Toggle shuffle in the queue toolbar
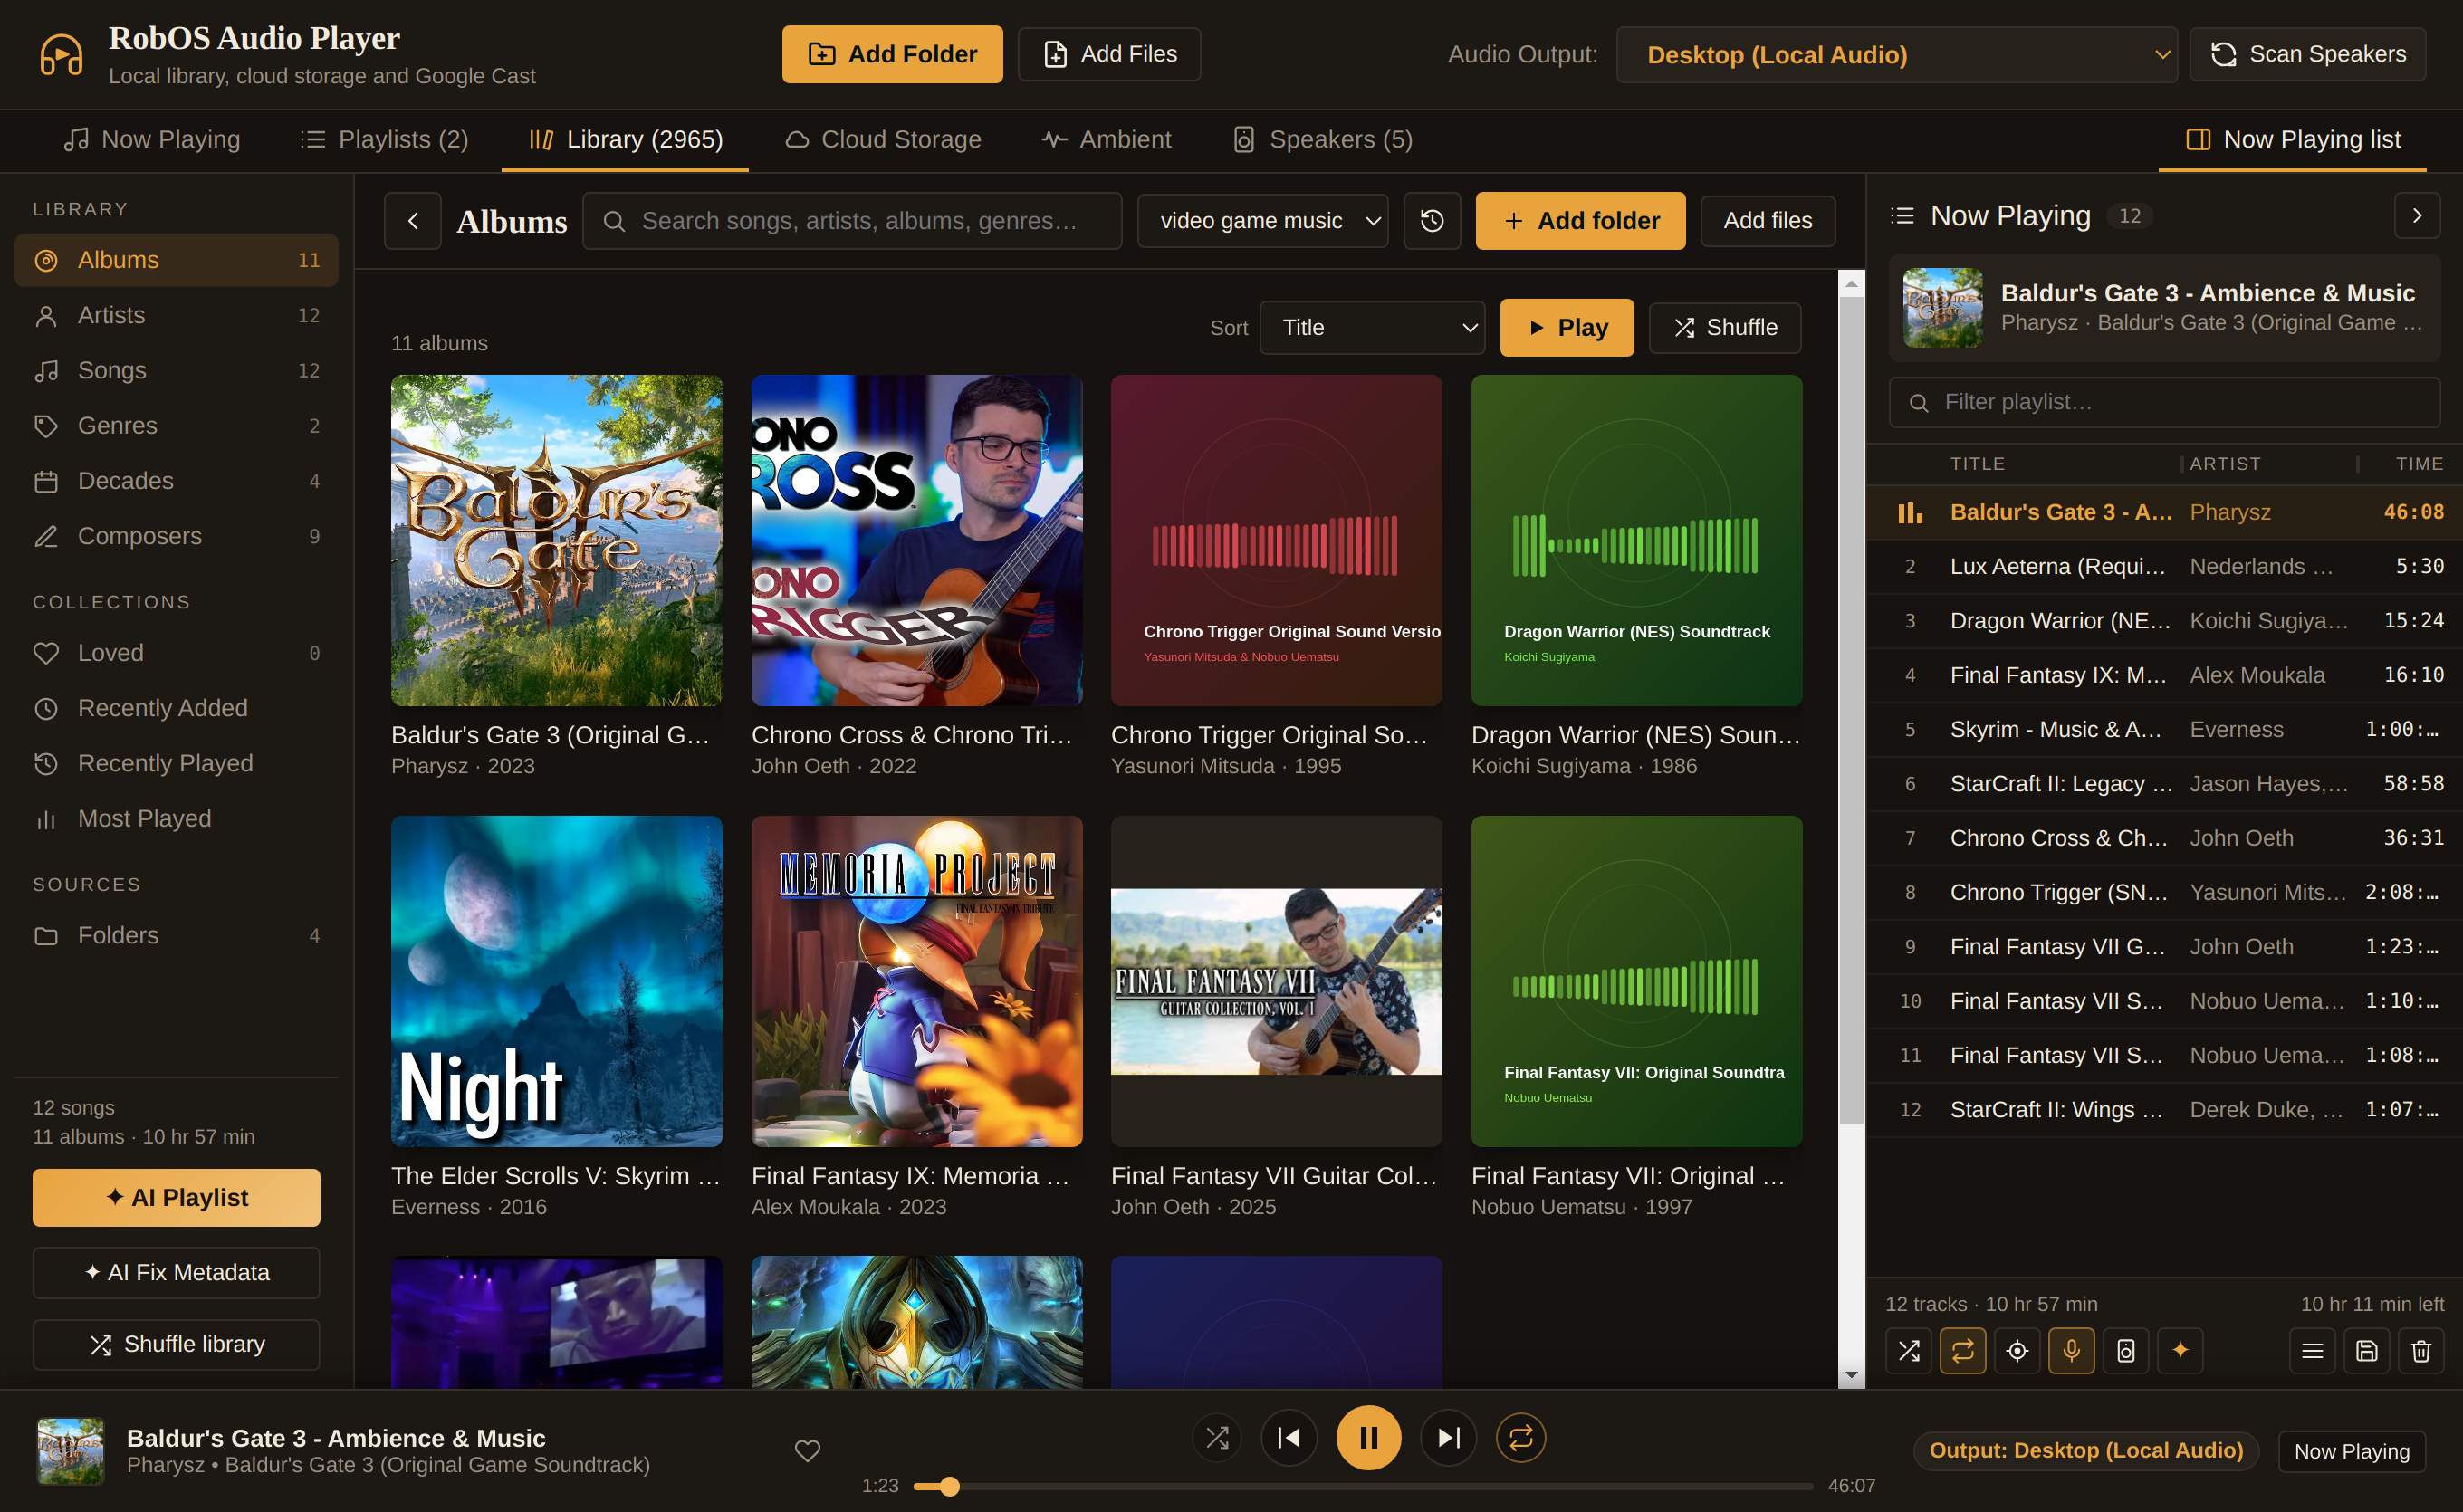The image size is (2463, 1512). pos(1908,1351)
